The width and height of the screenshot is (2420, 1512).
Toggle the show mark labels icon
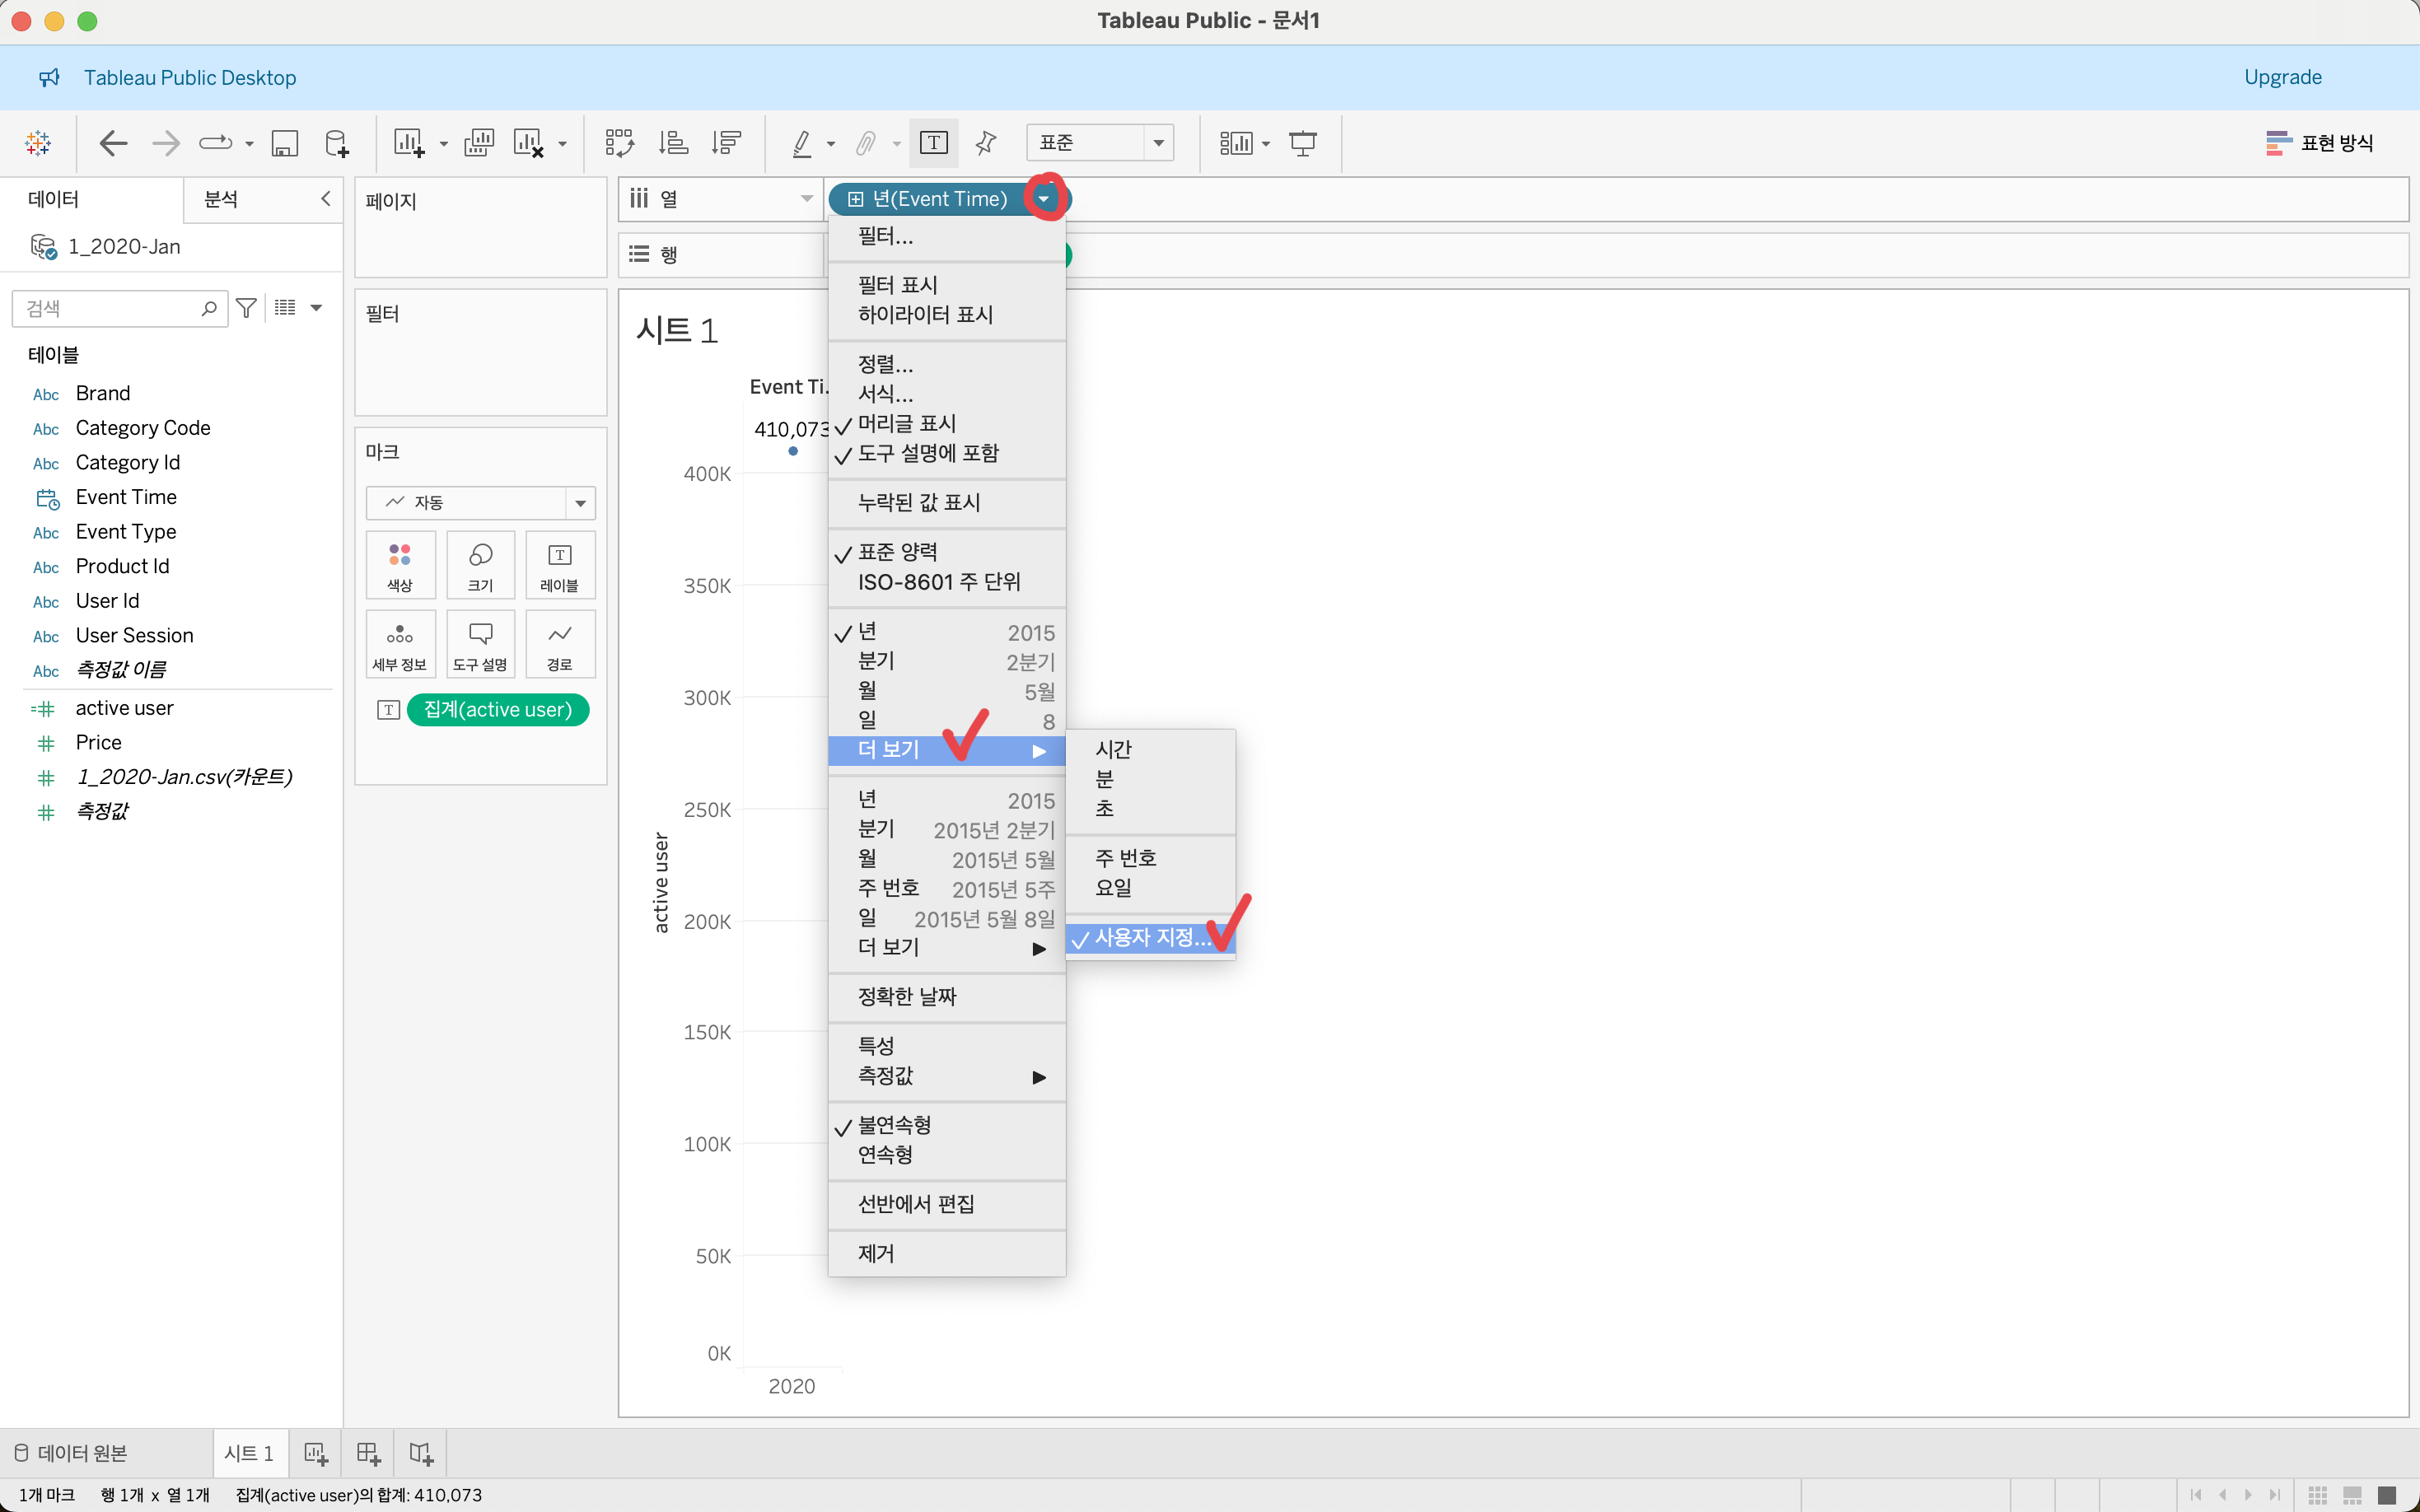coord(933,143)
